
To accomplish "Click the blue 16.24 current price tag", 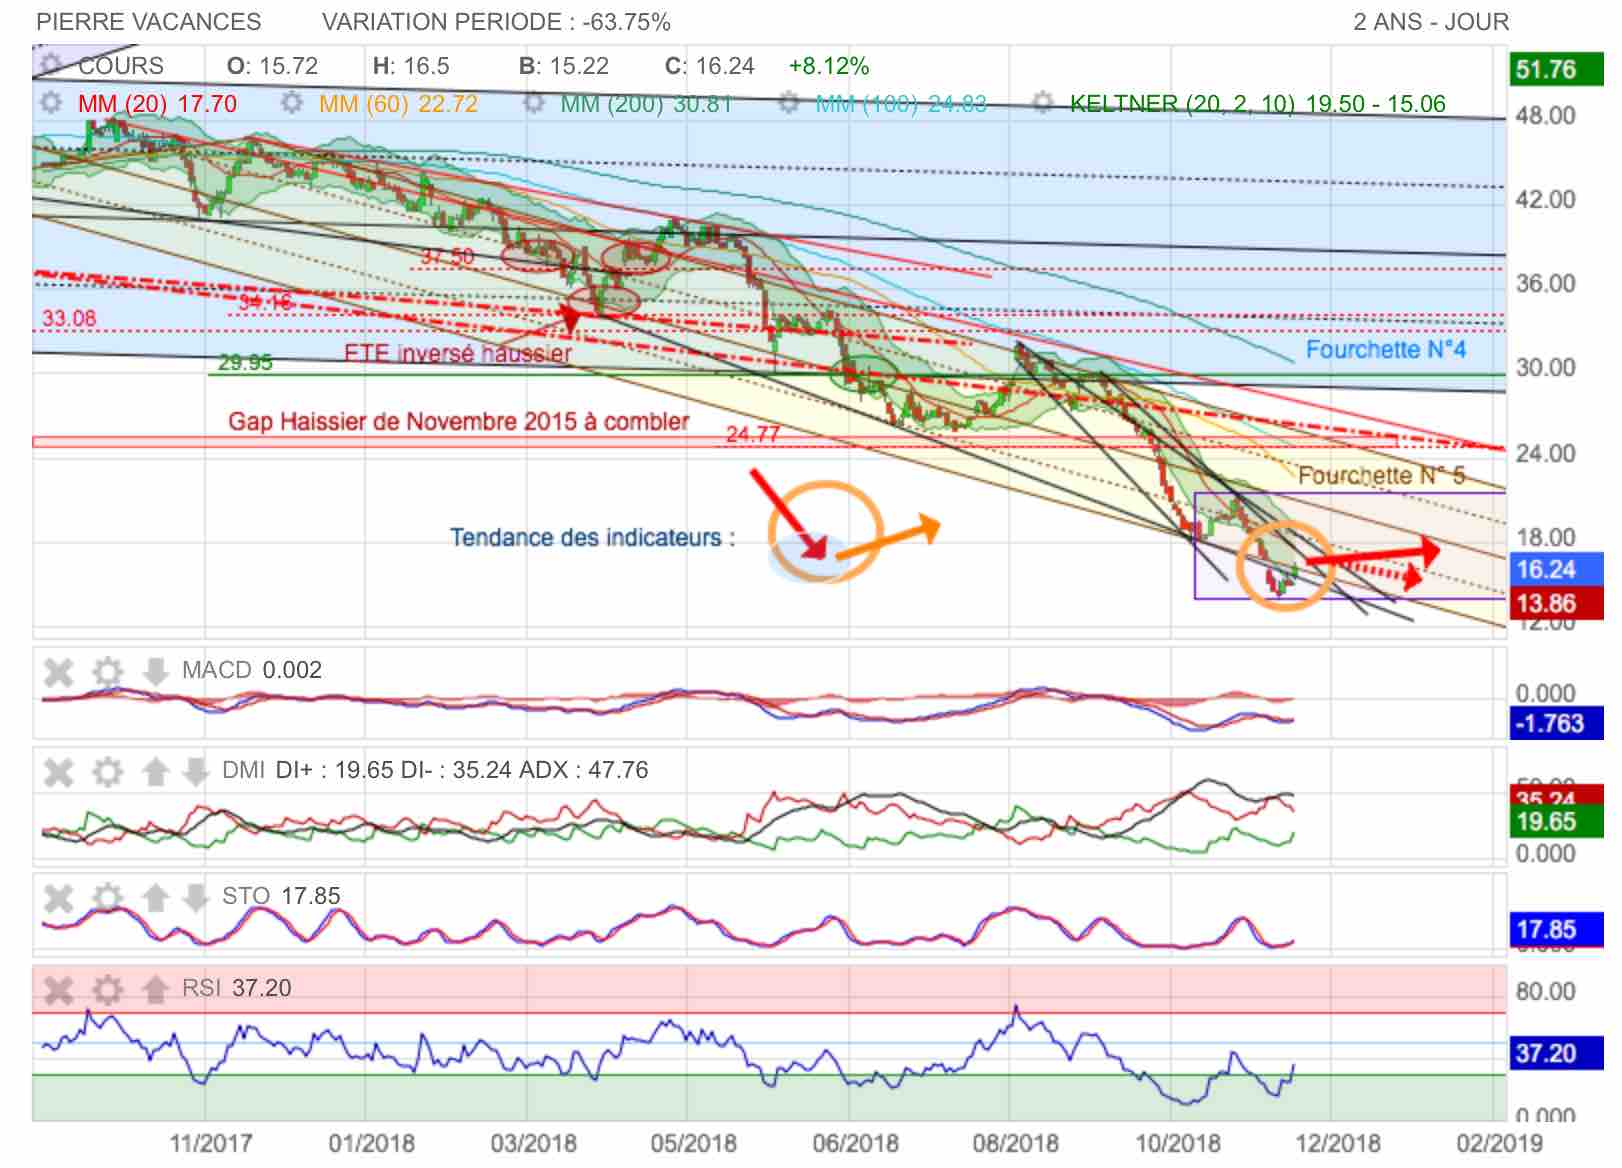I will click(x=1556, y=569).
